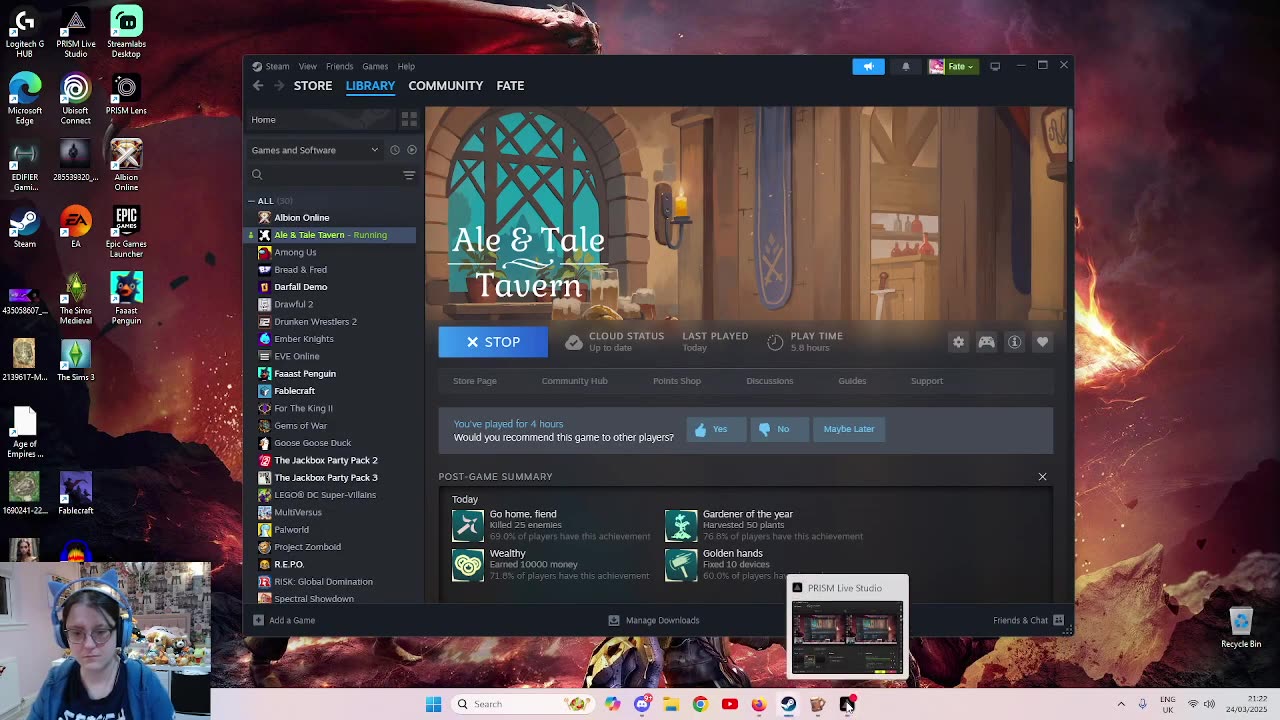
Task: Sort library by recent activity clock icon
Action: (x=395, y=150)
